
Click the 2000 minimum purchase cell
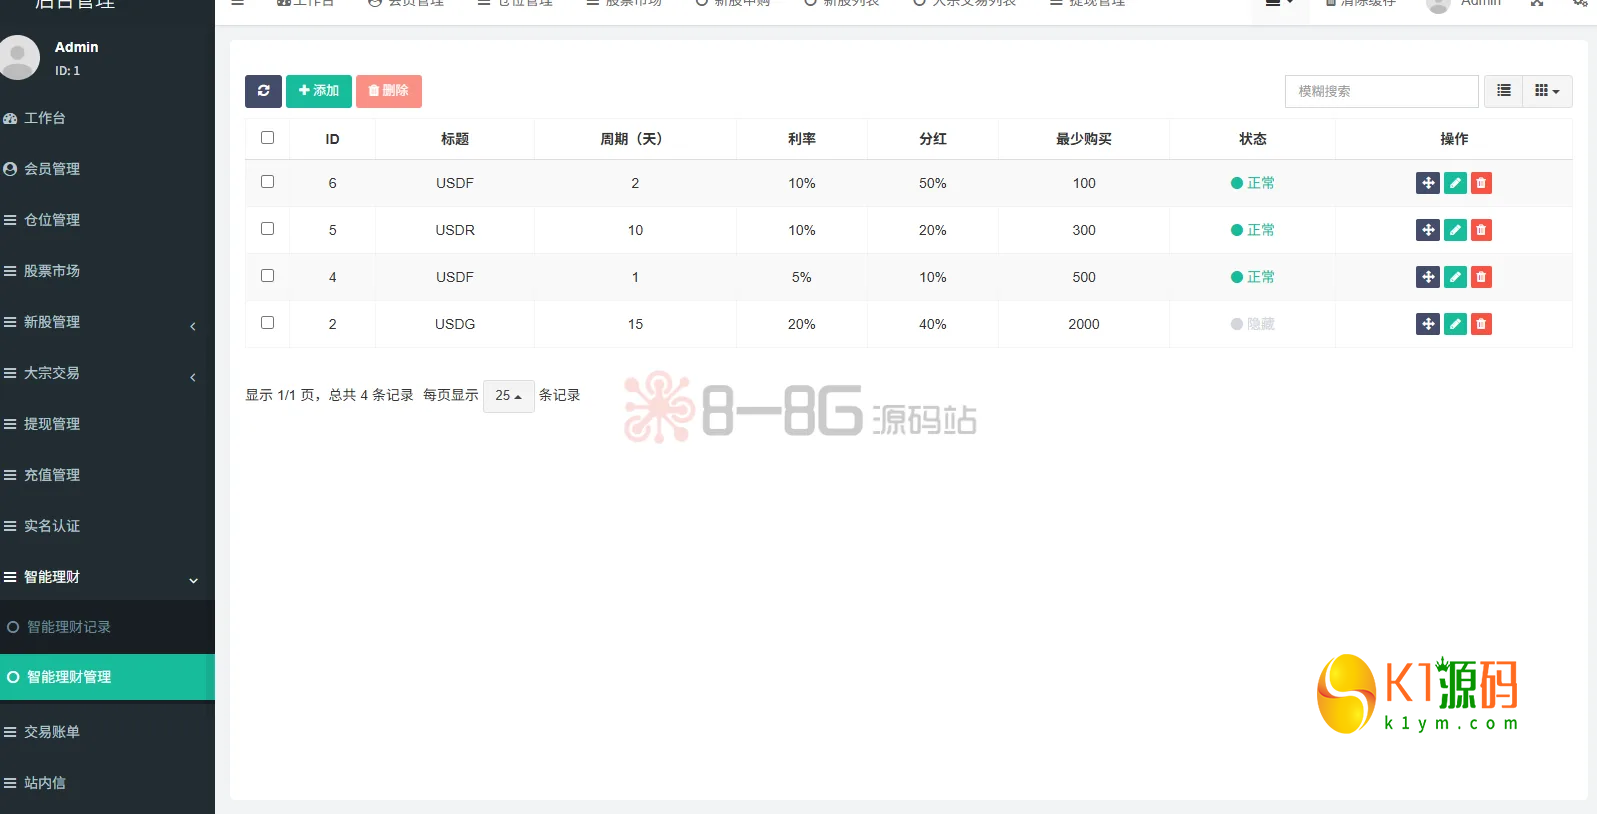pyautogui.click(x=1084, y=324)
